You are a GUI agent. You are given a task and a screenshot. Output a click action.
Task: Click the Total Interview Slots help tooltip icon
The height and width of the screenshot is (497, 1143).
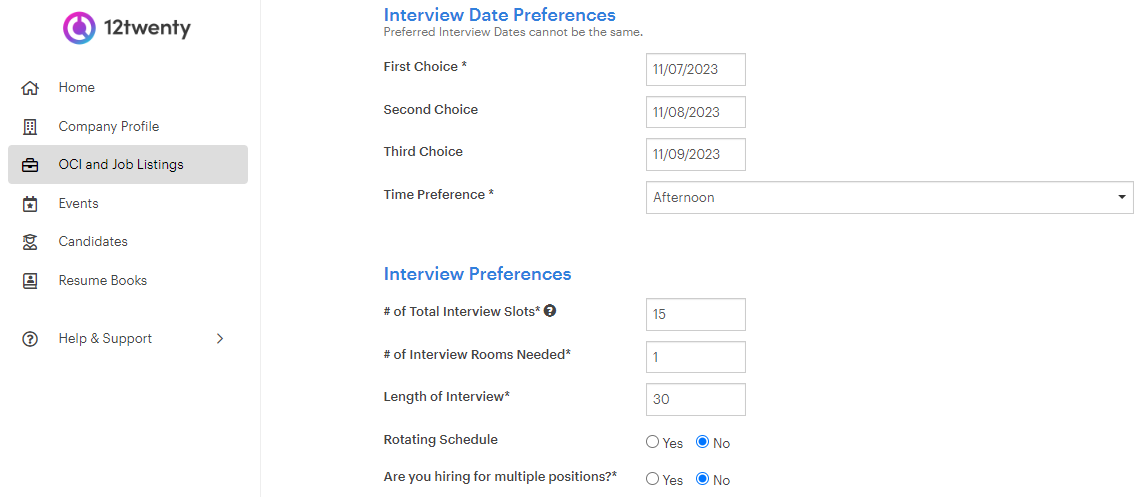pyautogui.click(x=550, y=310)
